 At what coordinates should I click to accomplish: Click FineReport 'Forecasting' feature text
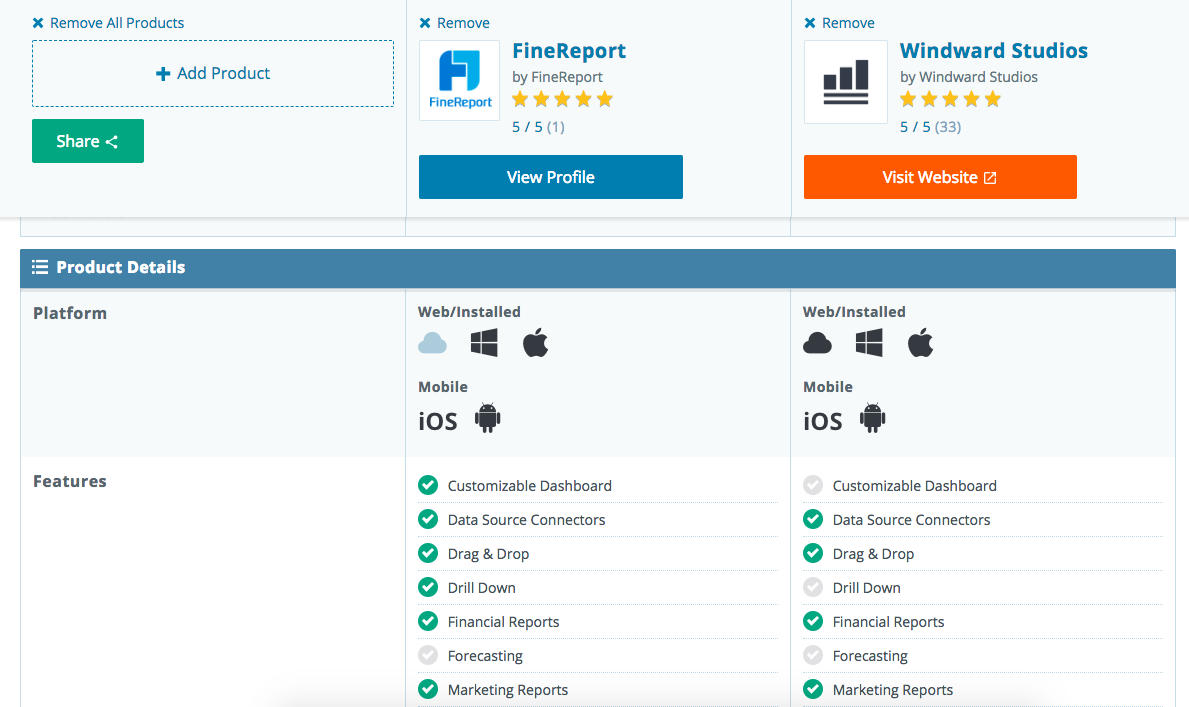point(485,656)
